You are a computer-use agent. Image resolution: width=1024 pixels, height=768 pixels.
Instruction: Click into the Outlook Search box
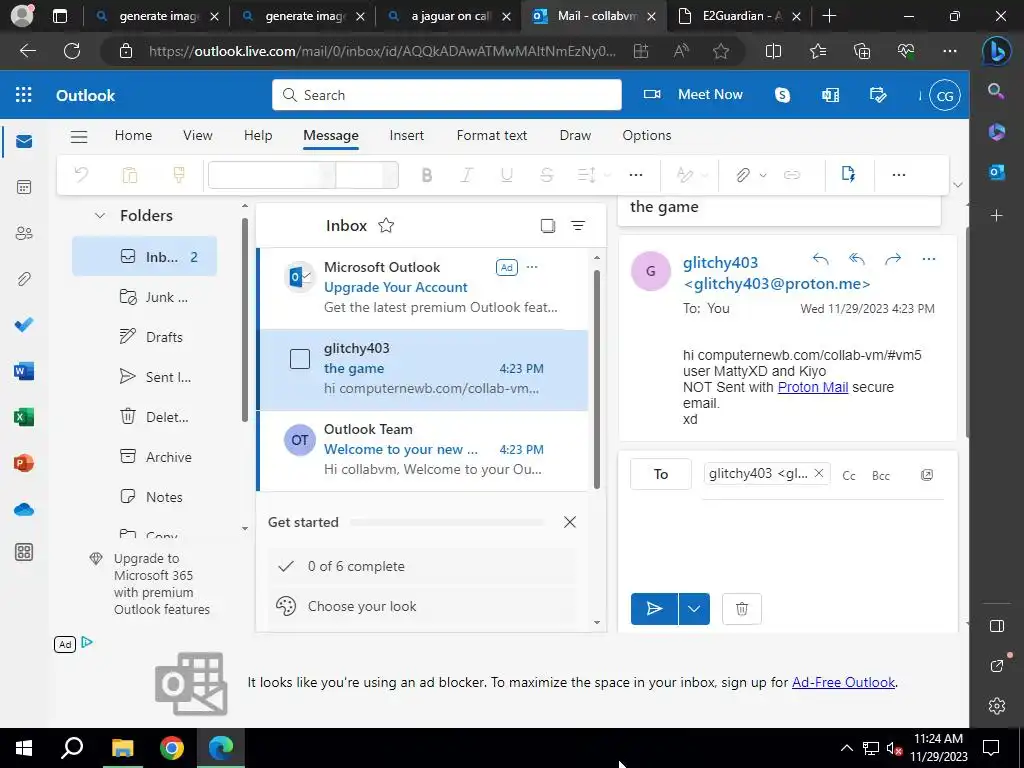[447, 95]
